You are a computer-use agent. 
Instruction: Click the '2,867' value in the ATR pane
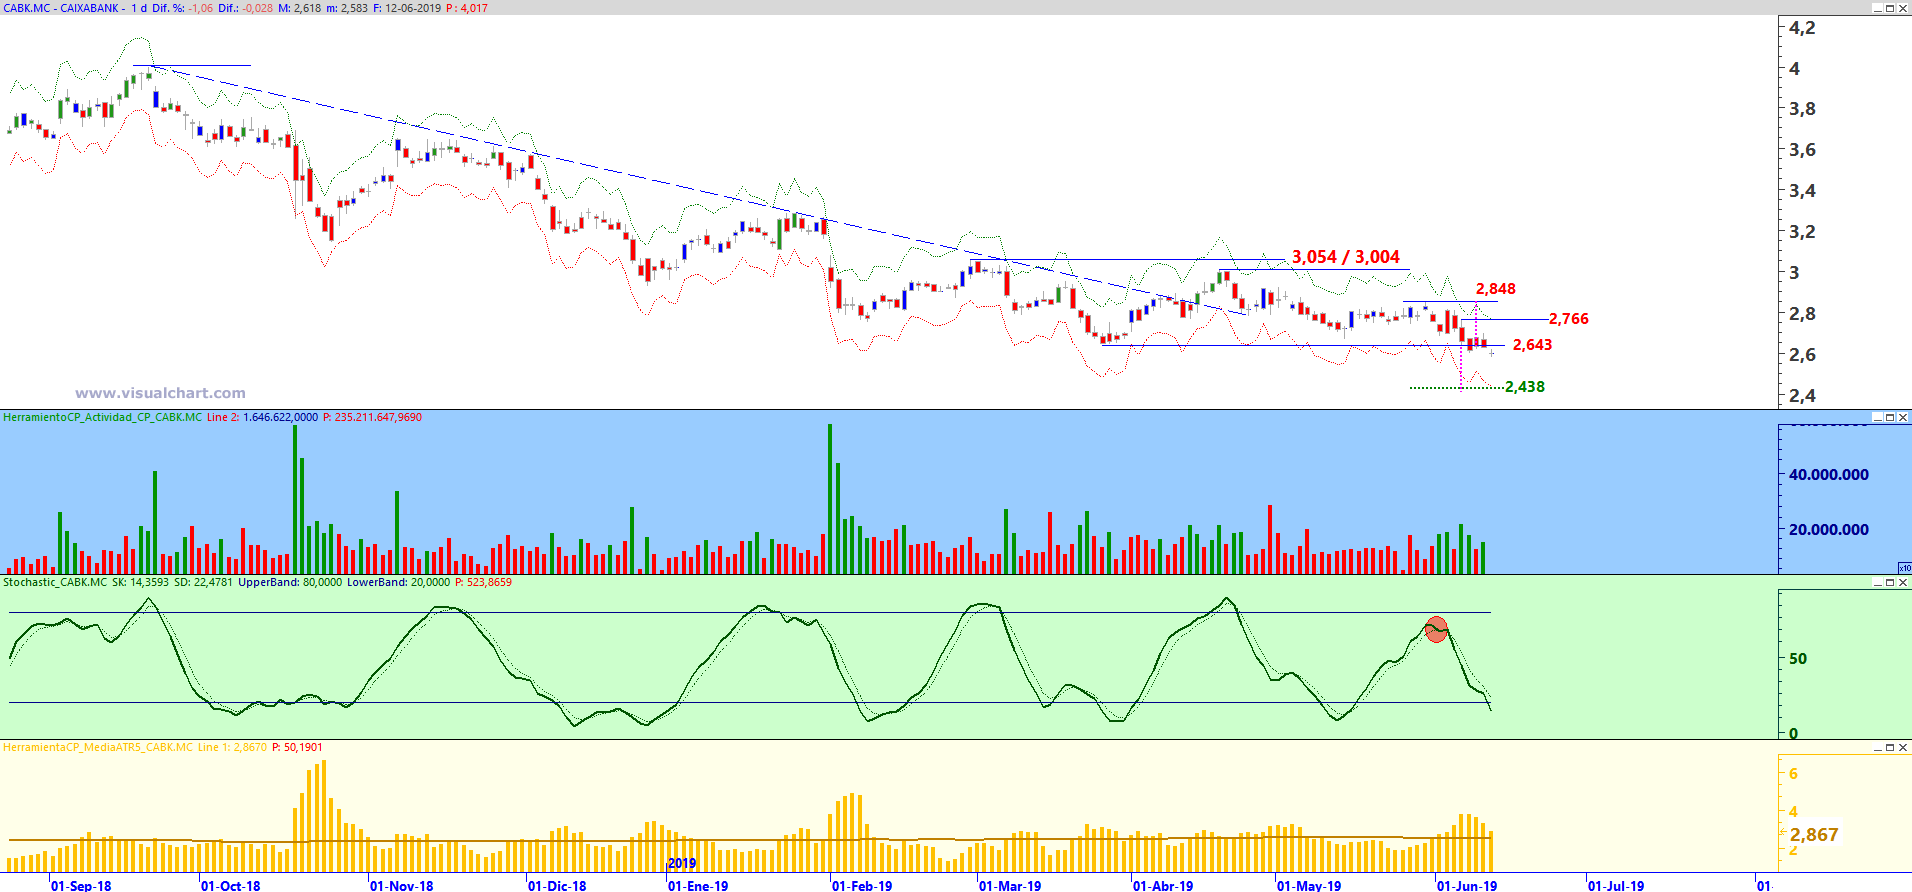pos(1814,835)
